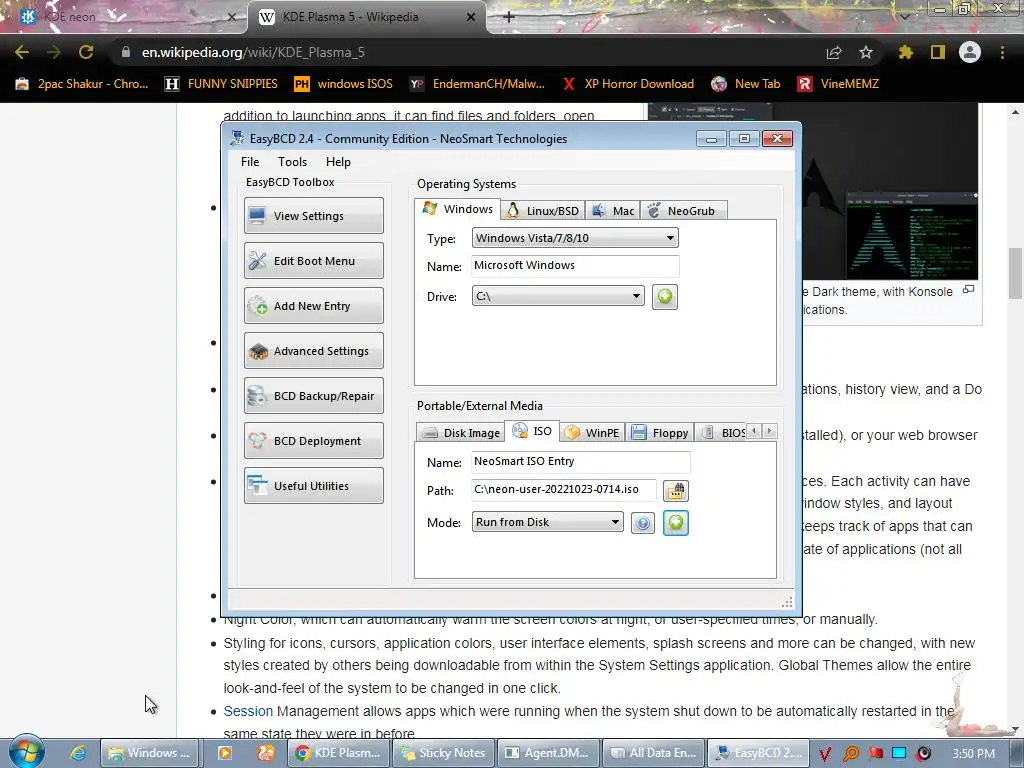The width and height of the screenshot is (1024, 768).
Task: Expand the Type dropdown for Windows version
Action: click(575, 238)
